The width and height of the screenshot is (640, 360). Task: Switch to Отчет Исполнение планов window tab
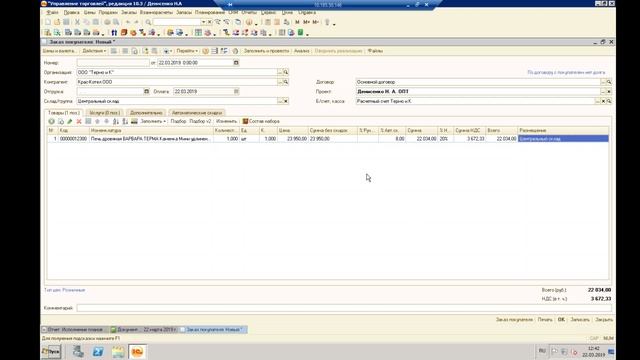point(75,329)
